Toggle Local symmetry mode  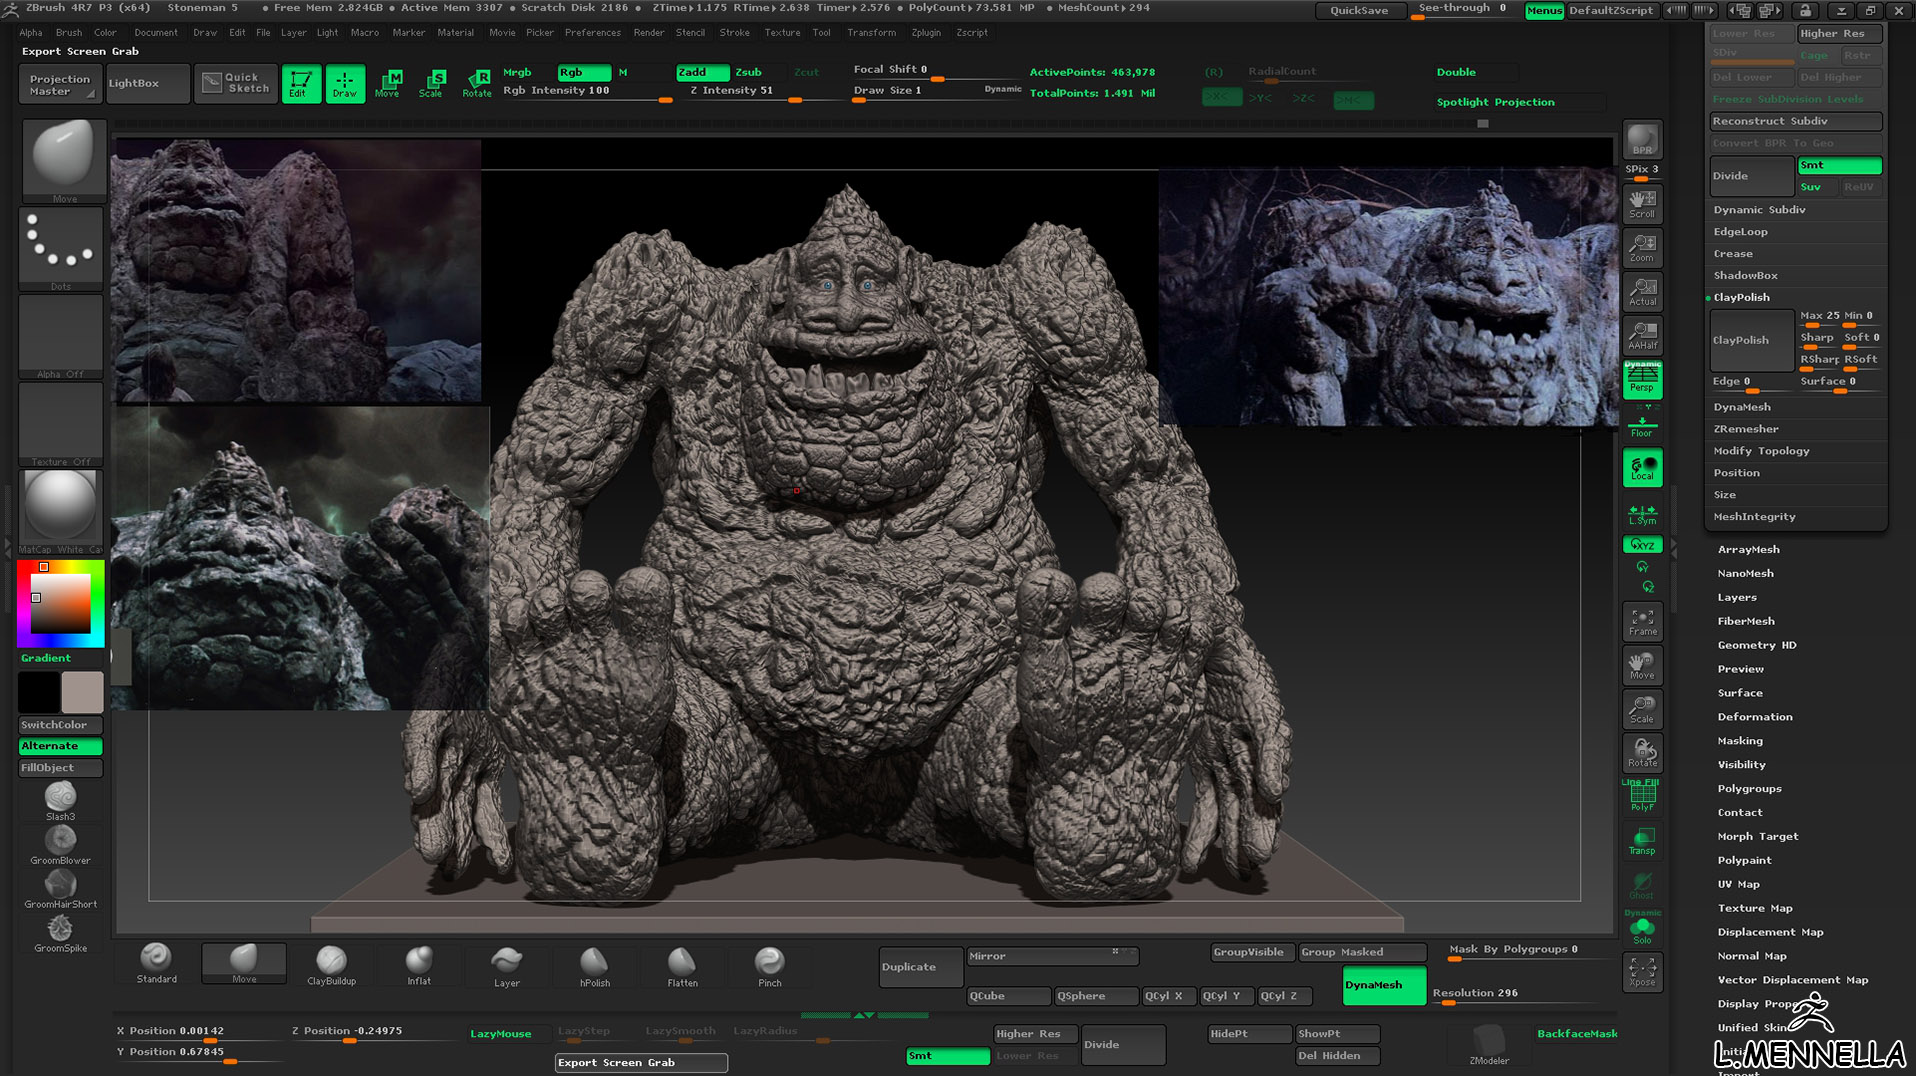tap(1642, 468)
